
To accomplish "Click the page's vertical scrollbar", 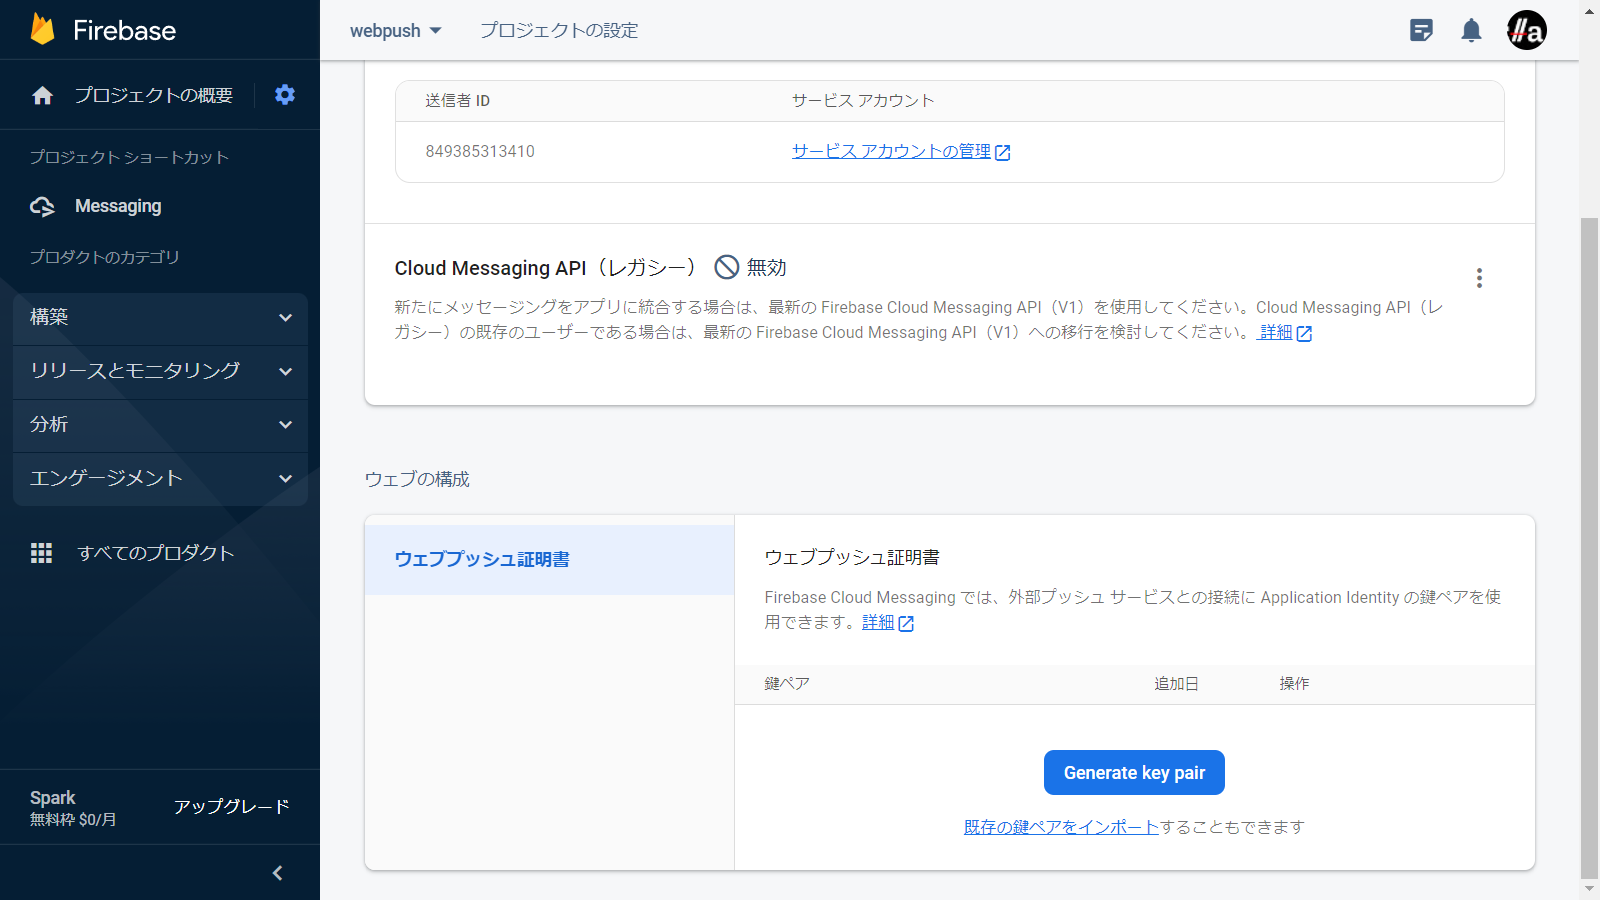I will click(x=1589, y=540).
